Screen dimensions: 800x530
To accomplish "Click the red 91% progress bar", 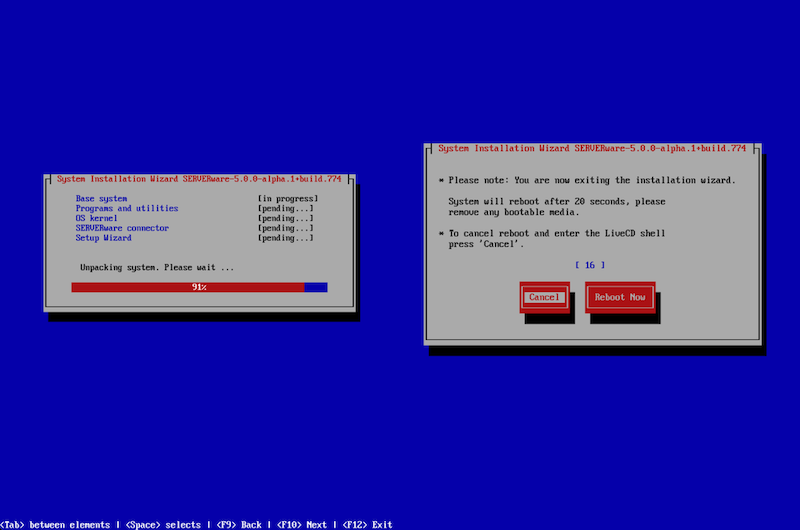I will coord(188,287).
